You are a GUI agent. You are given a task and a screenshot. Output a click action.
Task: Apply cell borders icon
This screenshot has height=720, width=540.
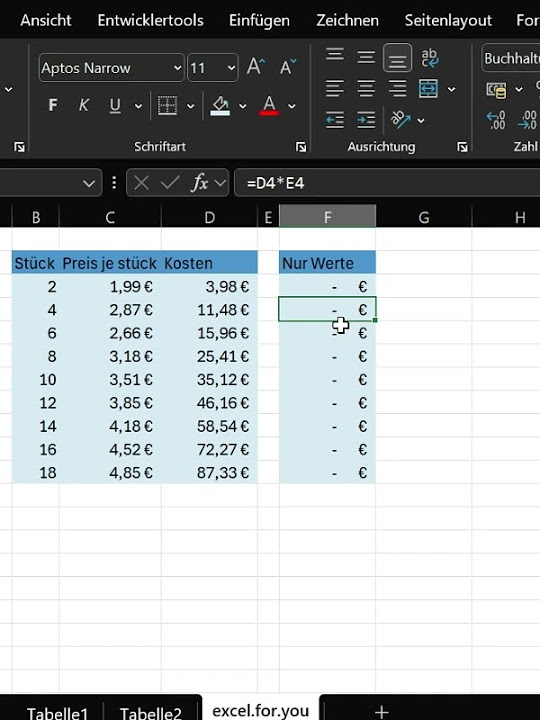coord(168,106)
